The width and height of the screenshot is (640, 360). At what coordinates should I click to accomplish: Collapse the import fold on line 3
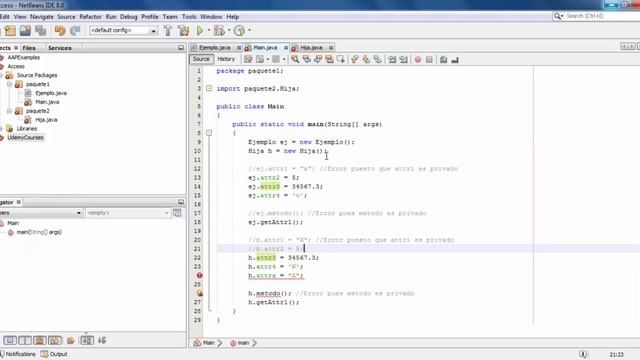[x=209, y=88]
